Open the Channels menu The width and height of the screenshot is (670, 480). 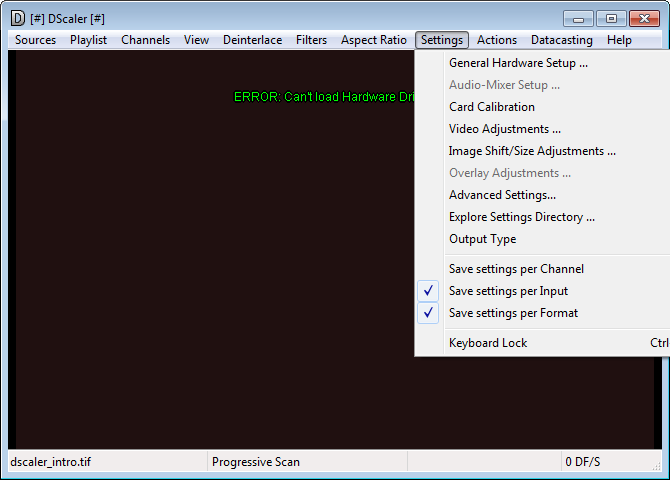coord(146,40)
